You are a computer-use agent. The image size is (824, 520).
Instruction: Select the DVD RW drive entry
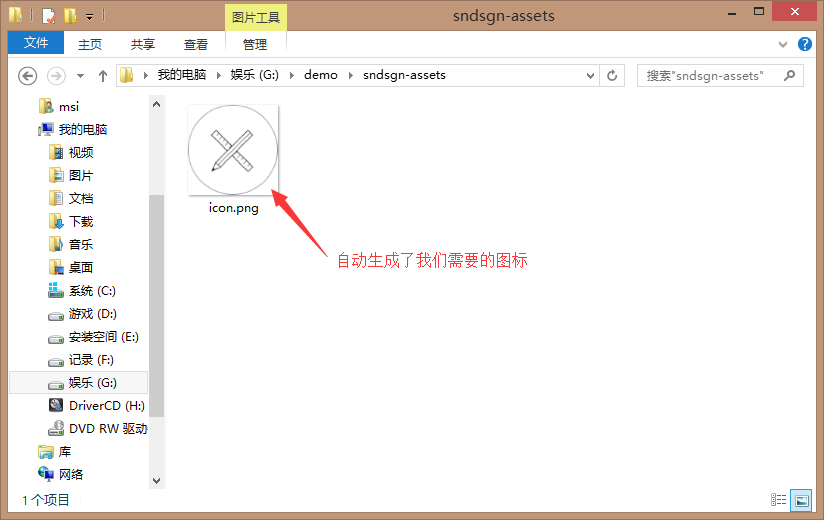click(108, 429)
